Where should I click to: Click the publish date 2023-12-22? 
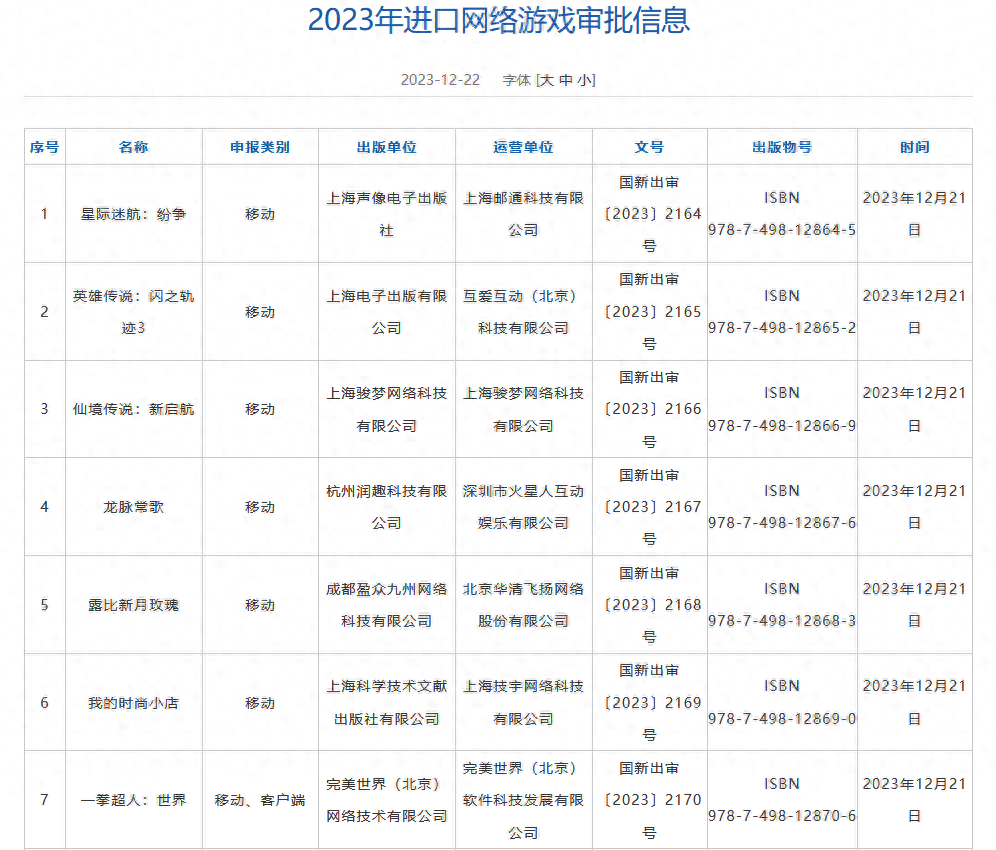(440, 80)
